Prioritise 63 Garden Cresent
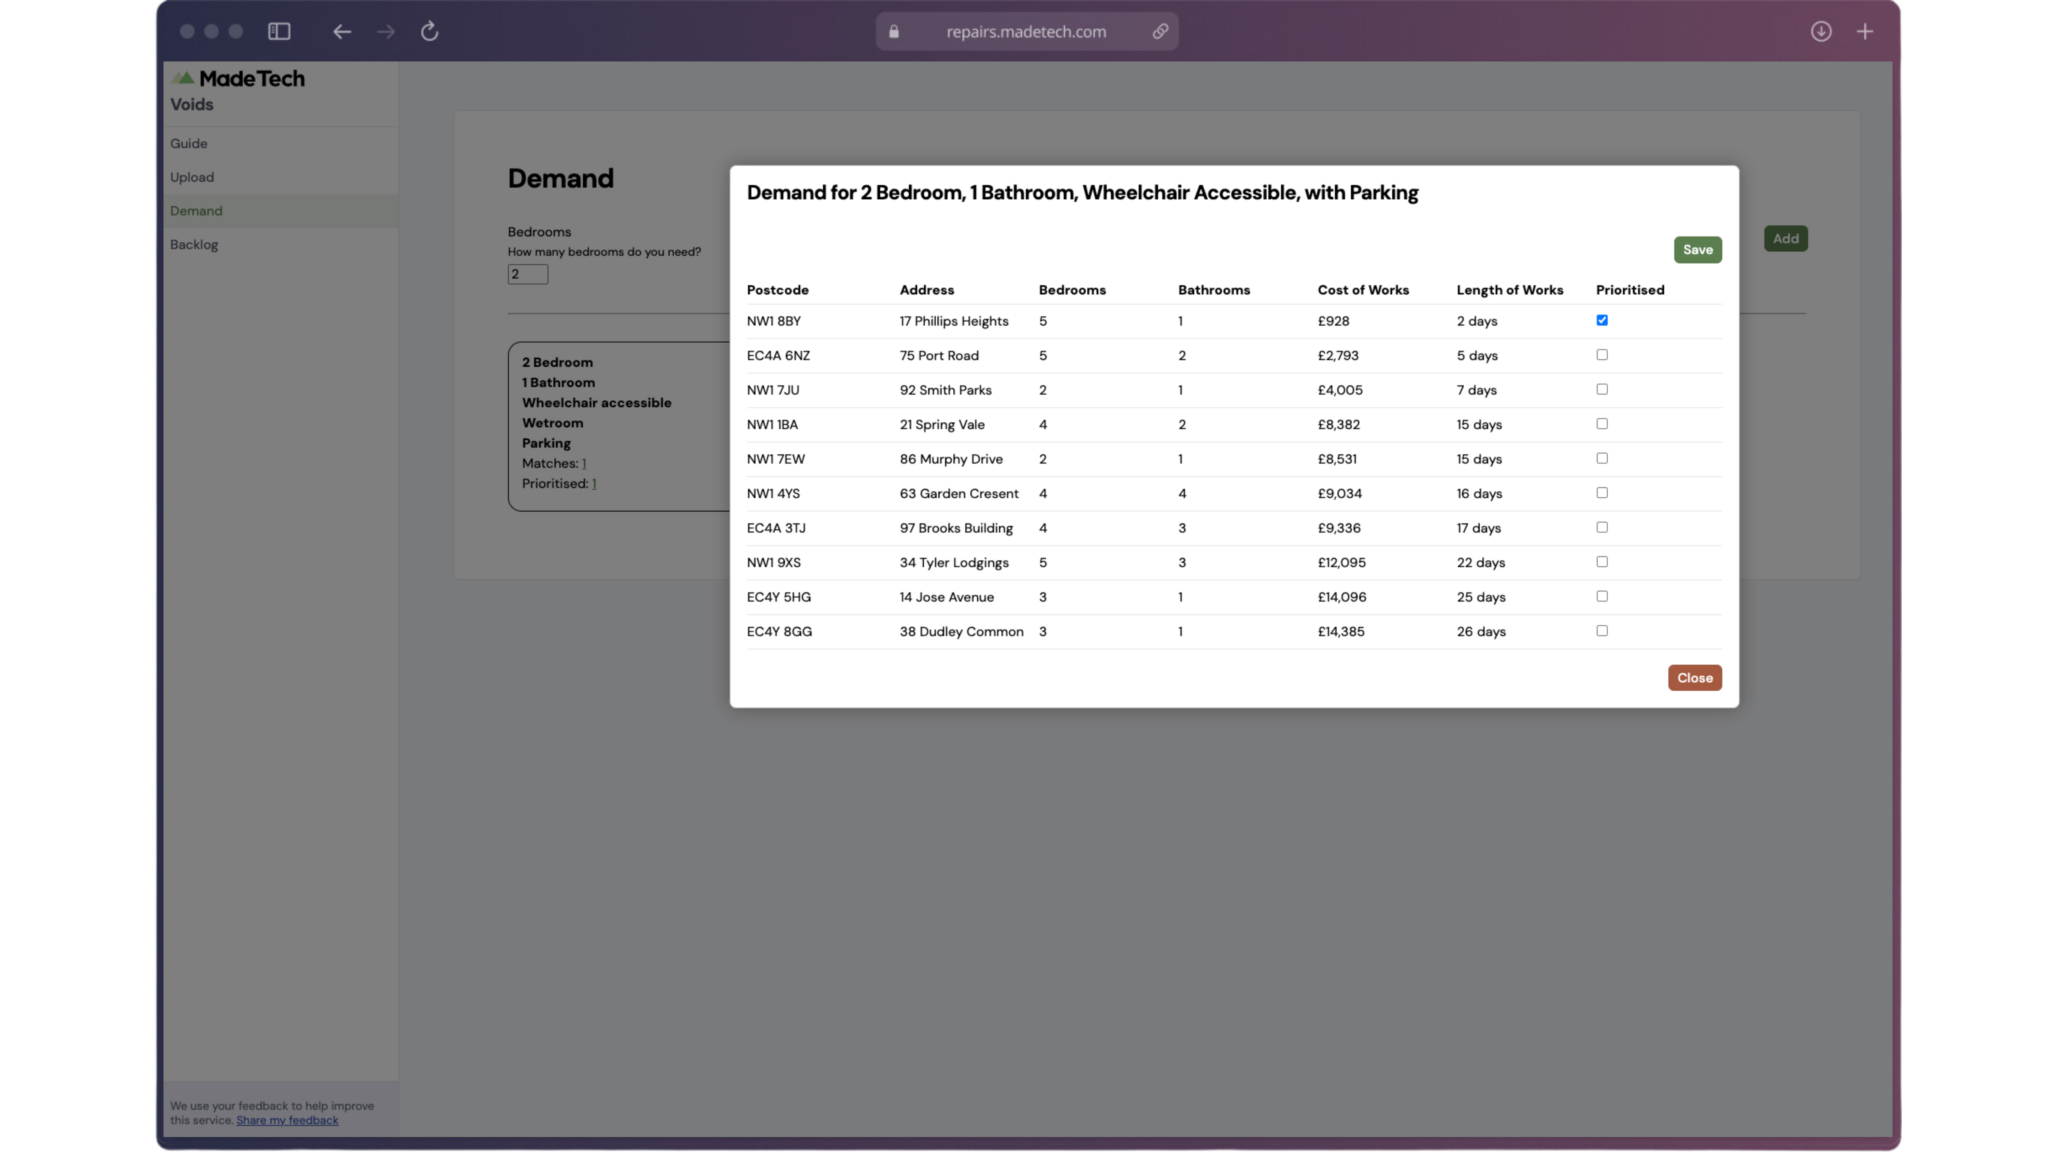 click(1602, 493)
